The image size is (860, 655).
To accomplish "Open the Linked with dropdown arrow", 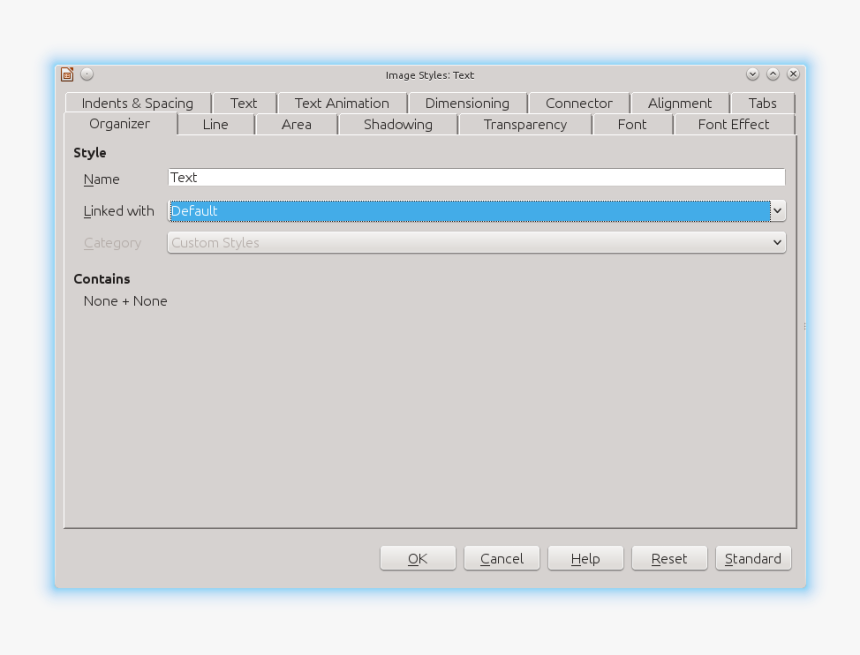I will 777,211.
